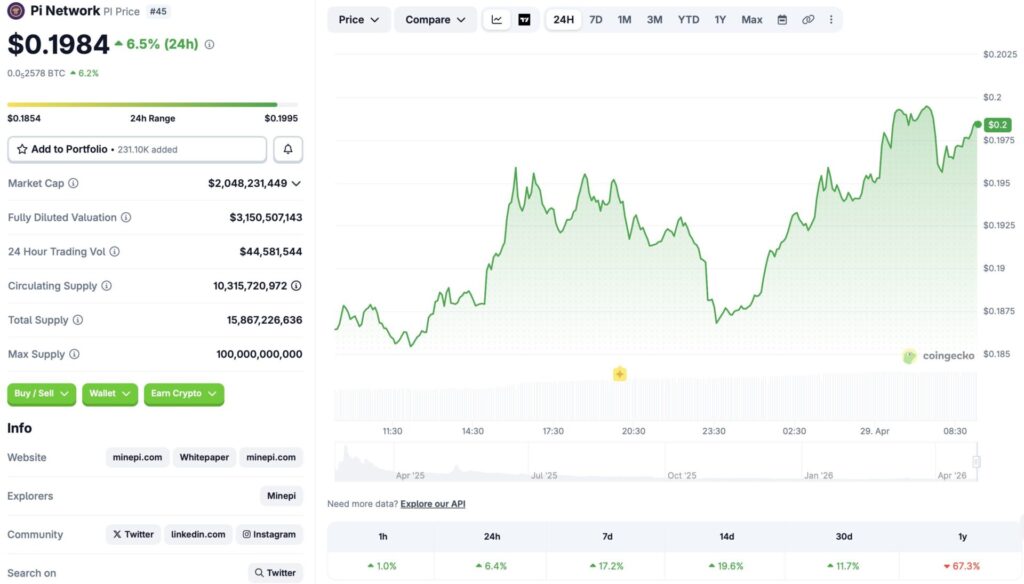The image size is (1024, 584).
Task: Open the calendar date range icon
Action: (x=783, y=19)
